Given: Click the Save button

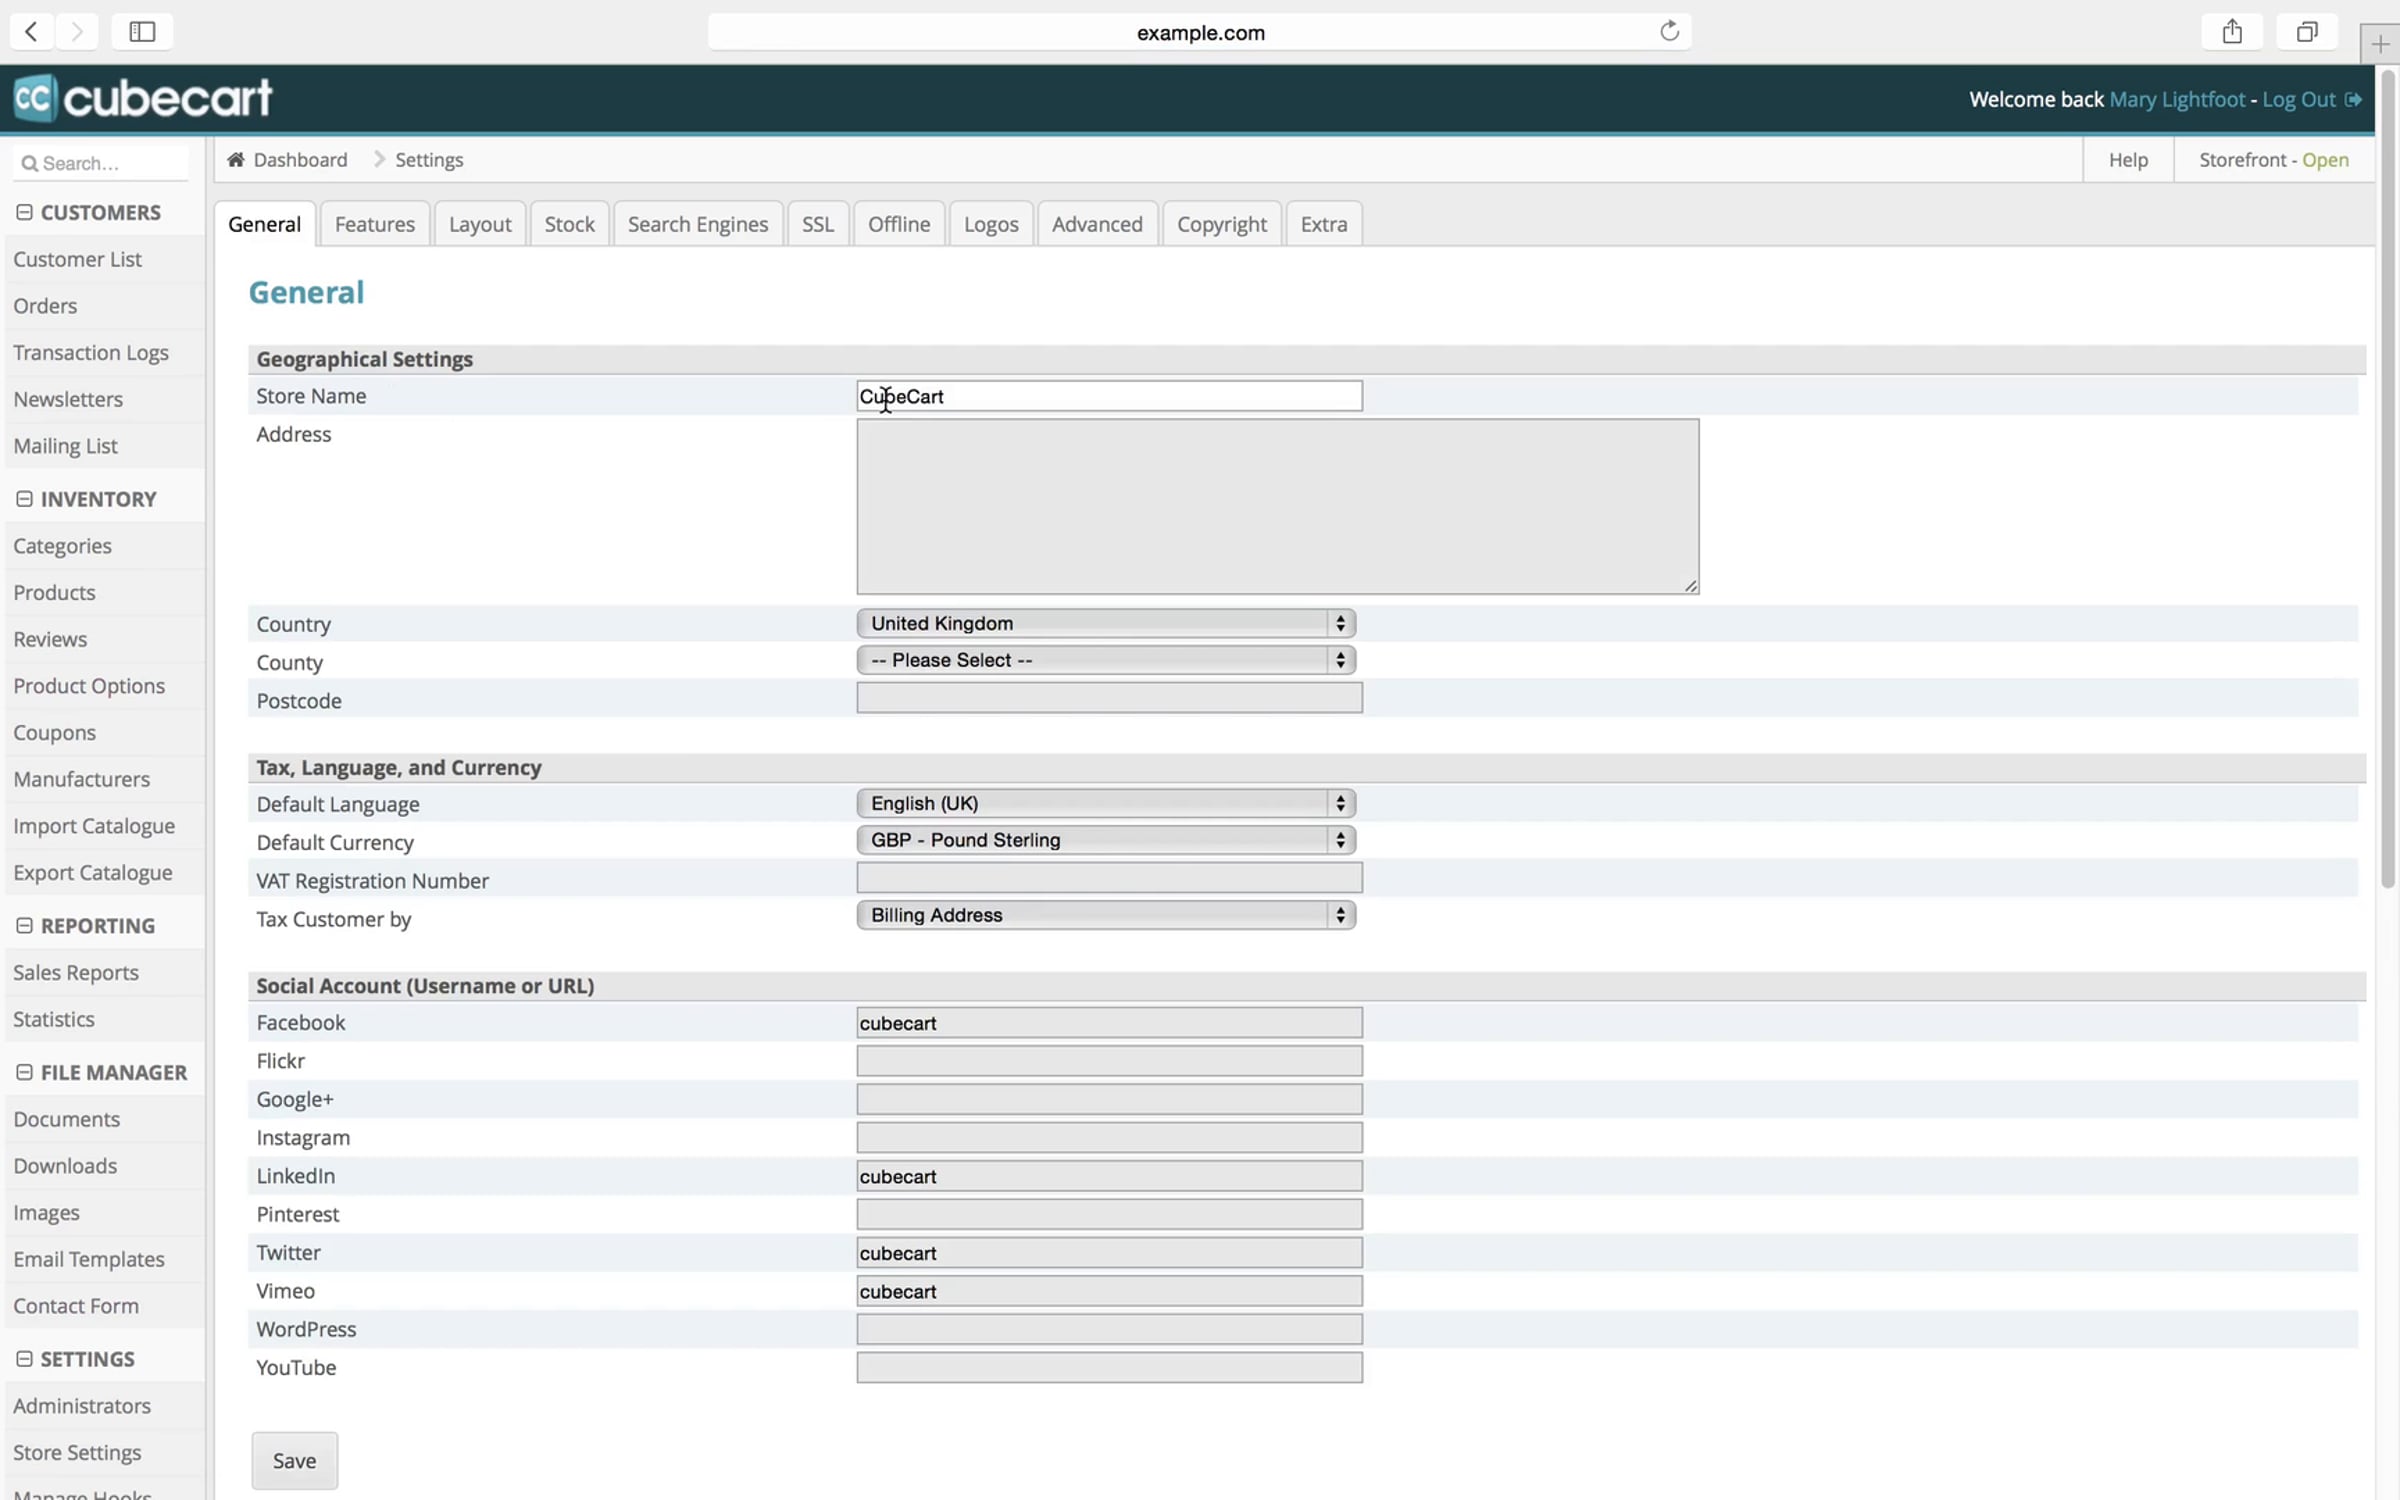Looking at the screenshot, I should coord(294,1461).
